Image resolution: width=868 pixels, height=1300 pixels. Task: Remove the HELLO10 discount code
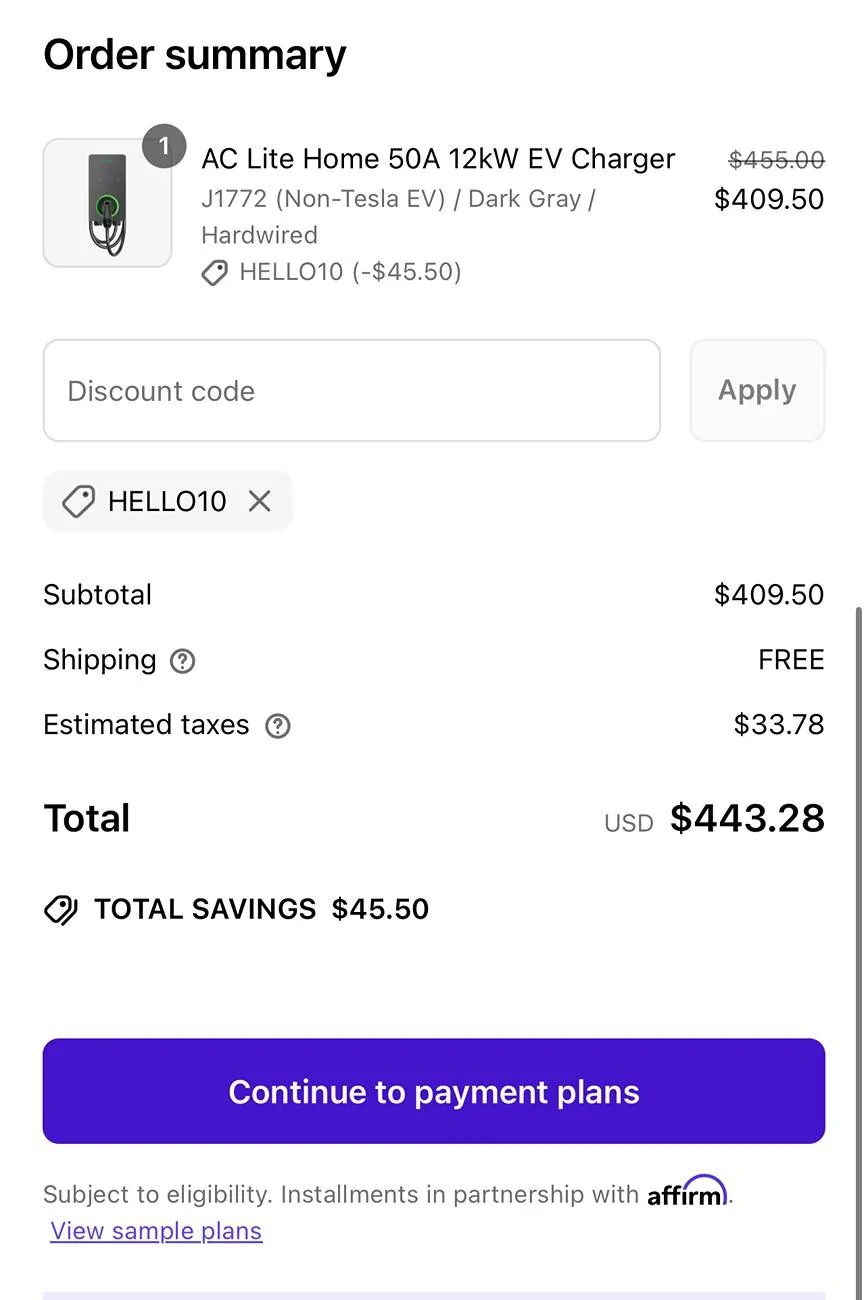click(260, 501)
